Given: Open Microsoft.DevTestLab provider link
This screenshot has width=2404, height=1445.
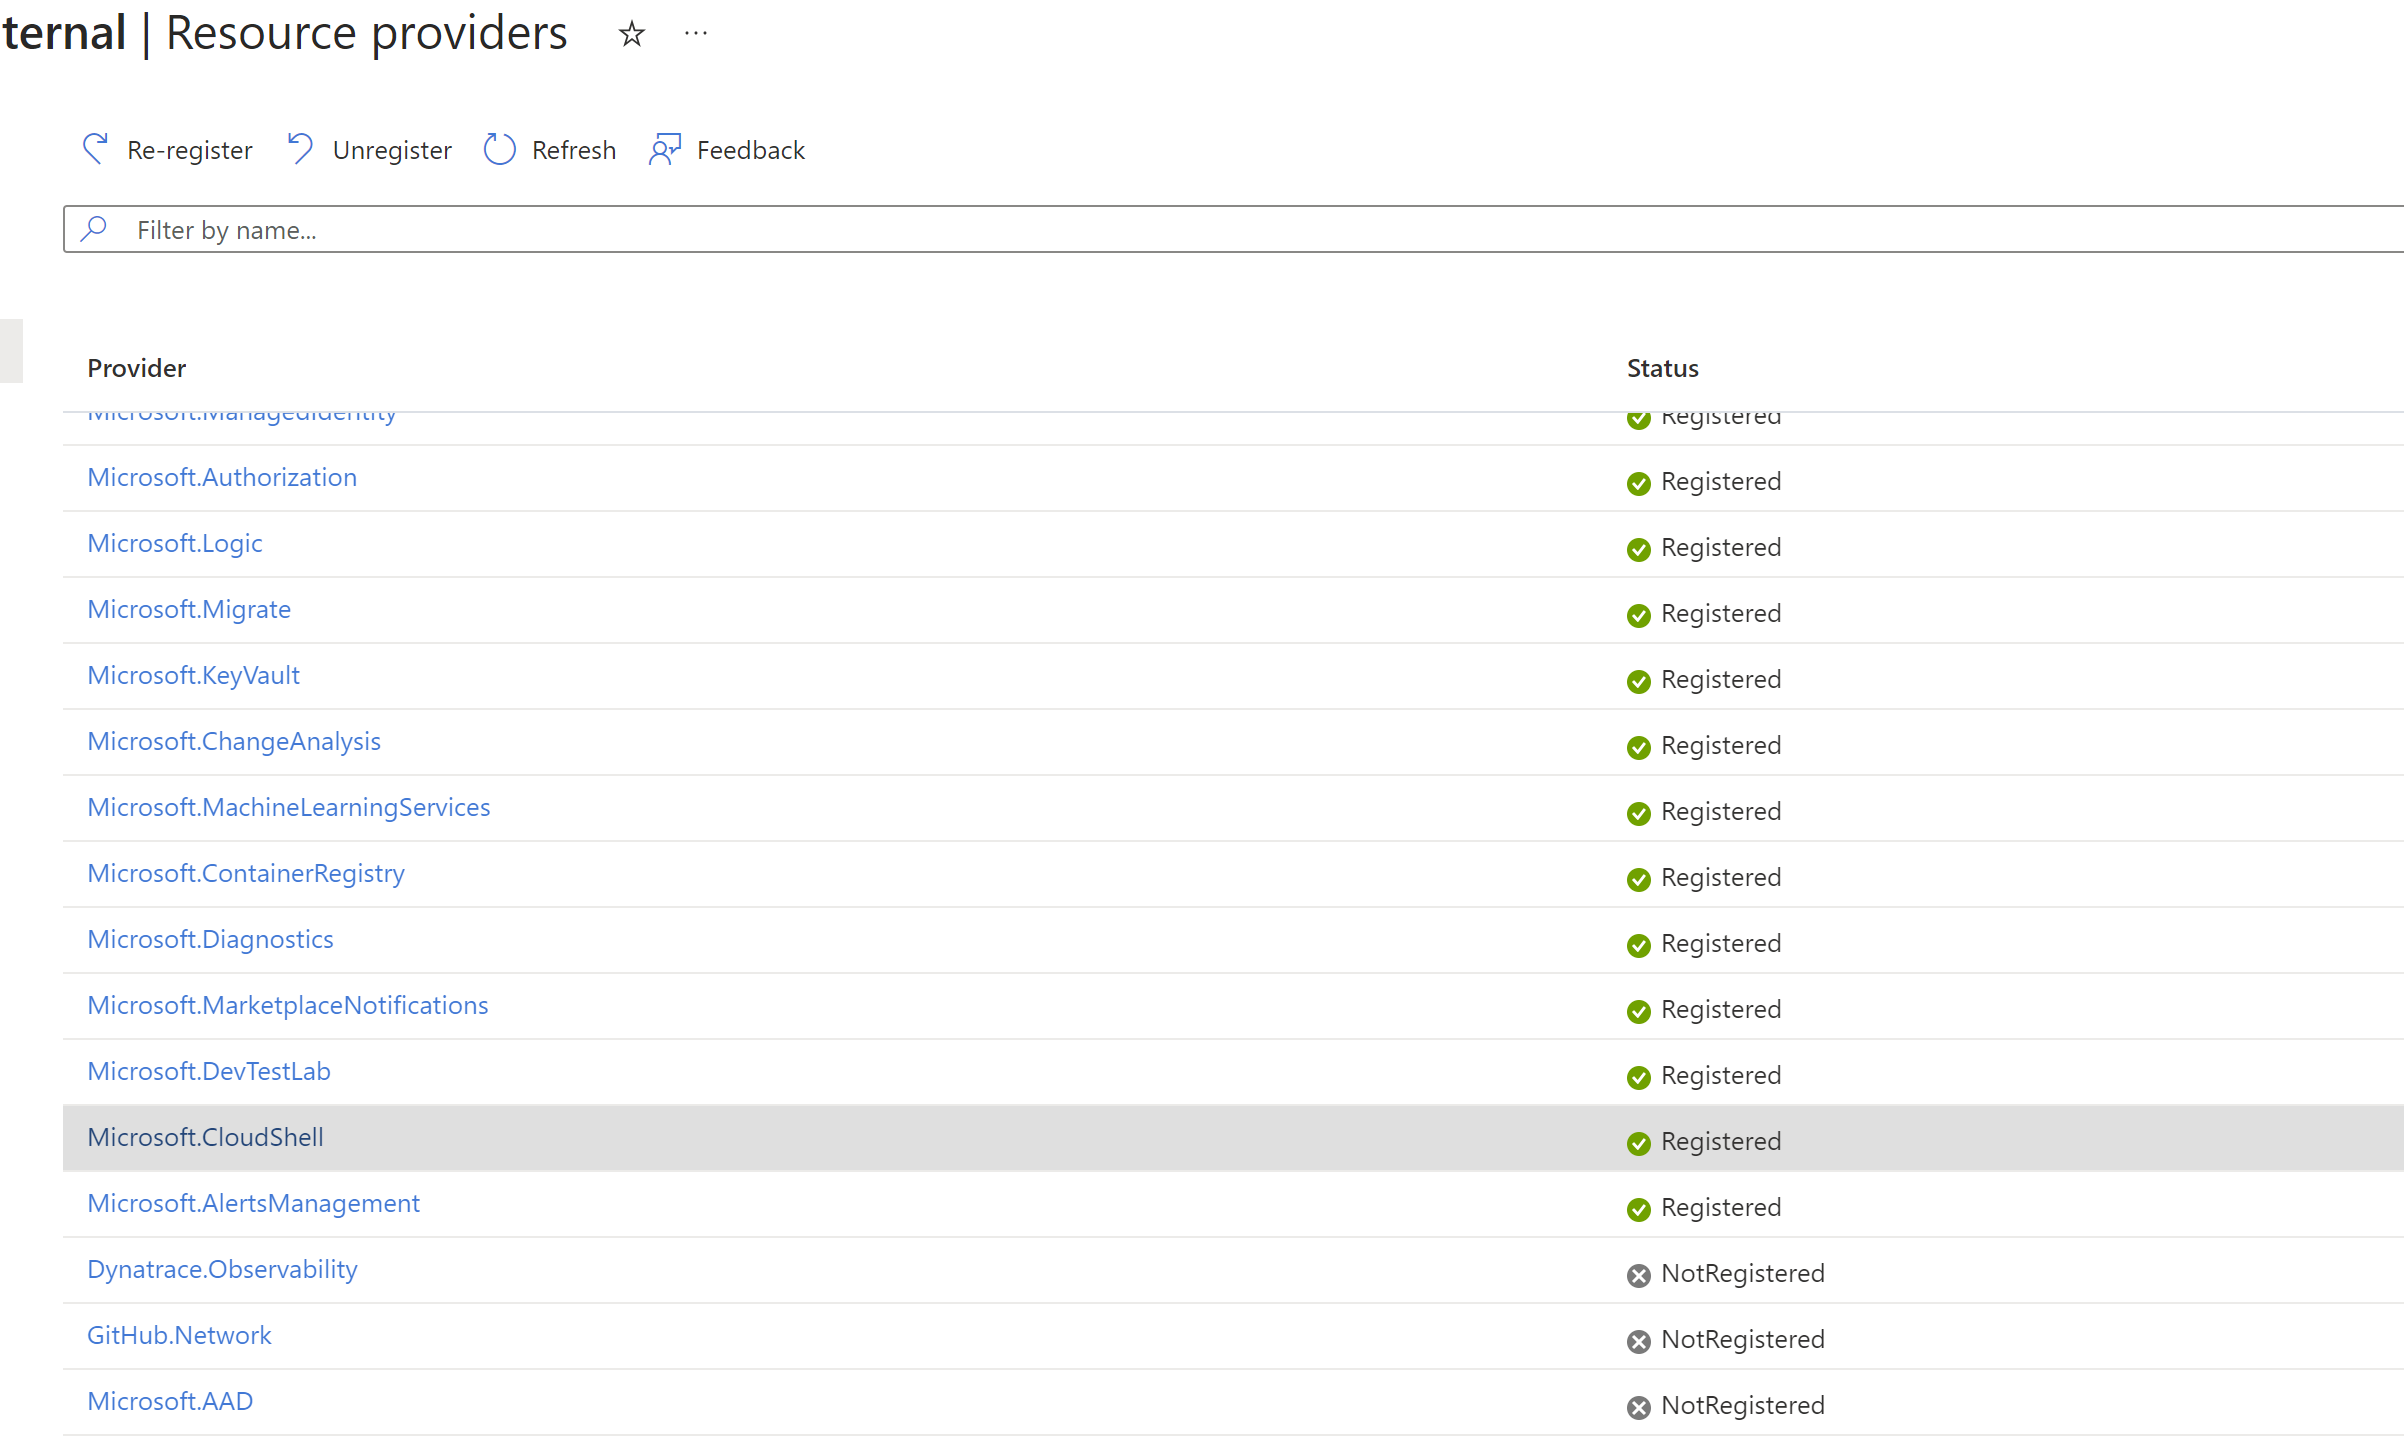Looking at the screenshot, I should tap(209, 1071).
